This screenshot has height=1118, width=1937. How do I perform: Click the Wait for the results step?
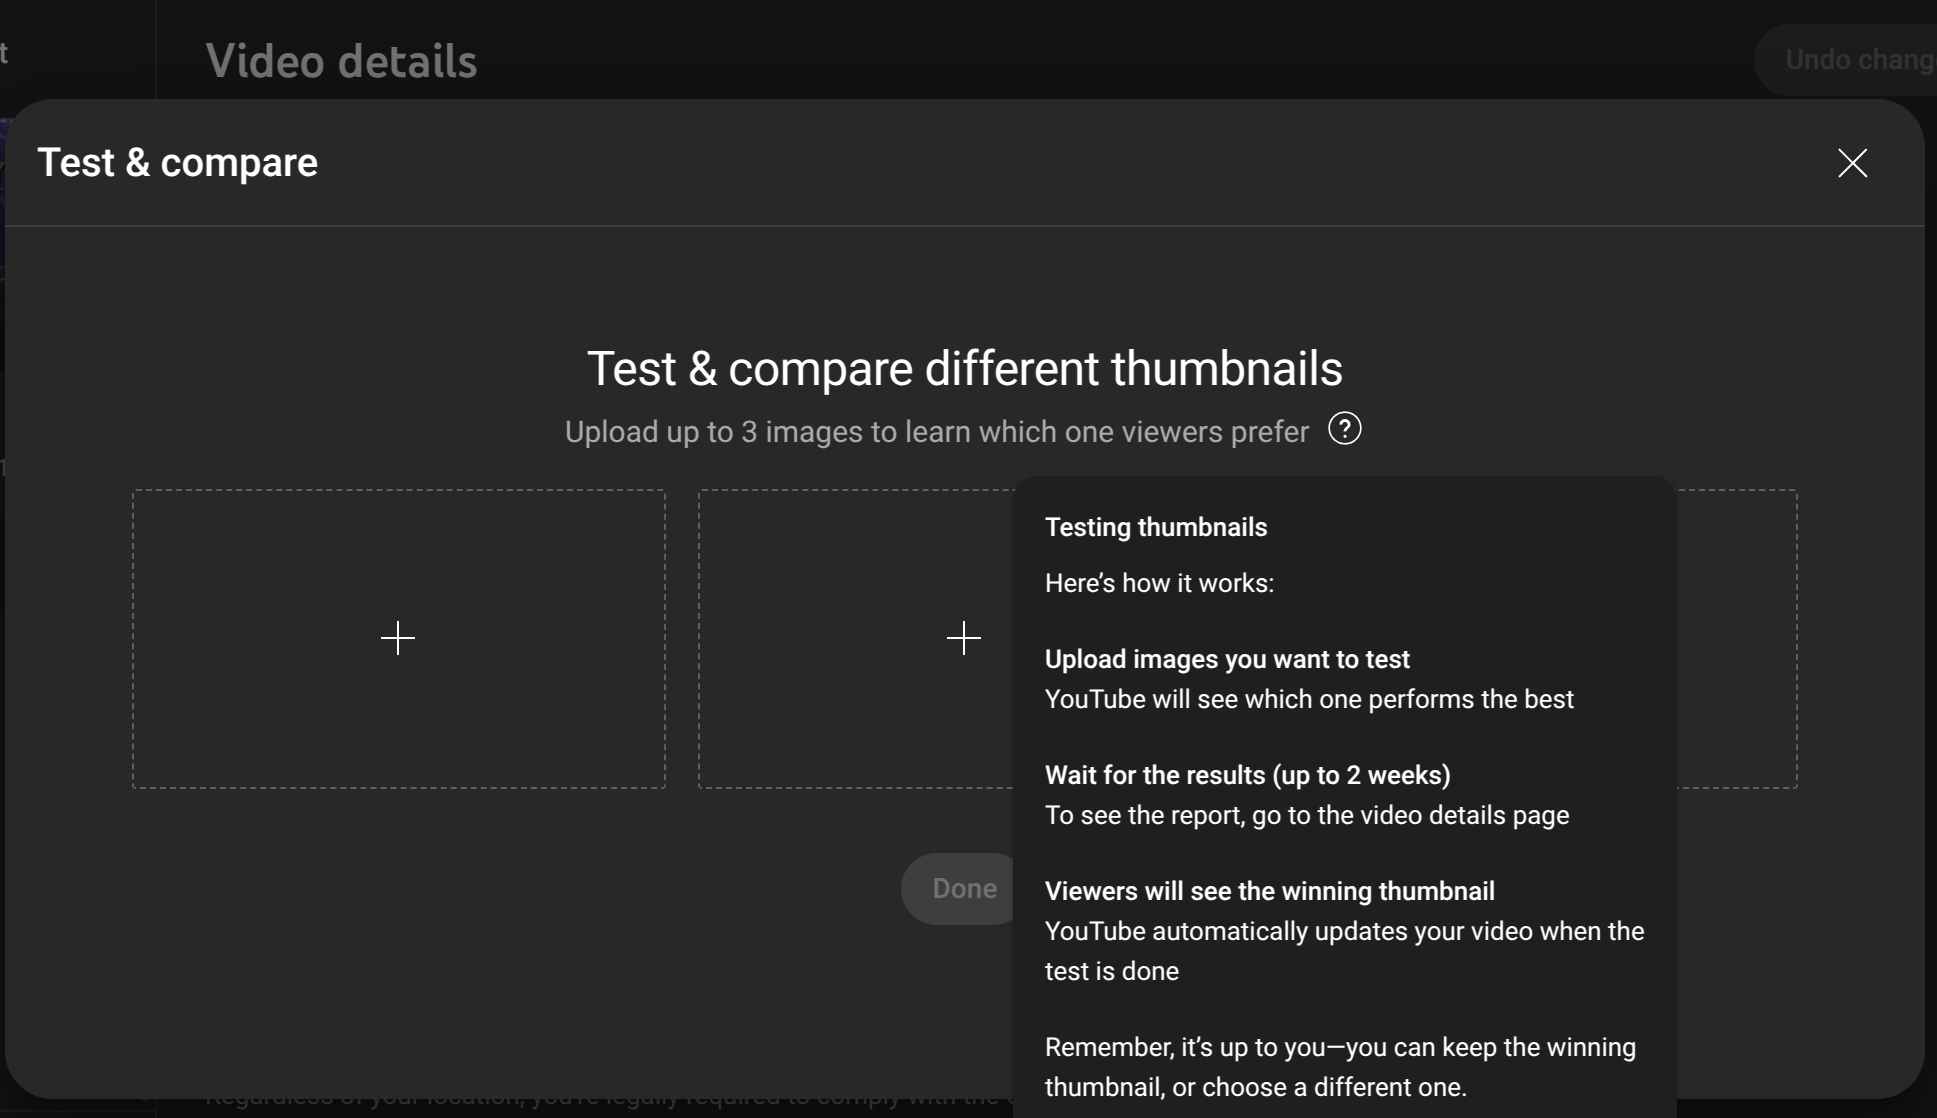point(1247,775)
